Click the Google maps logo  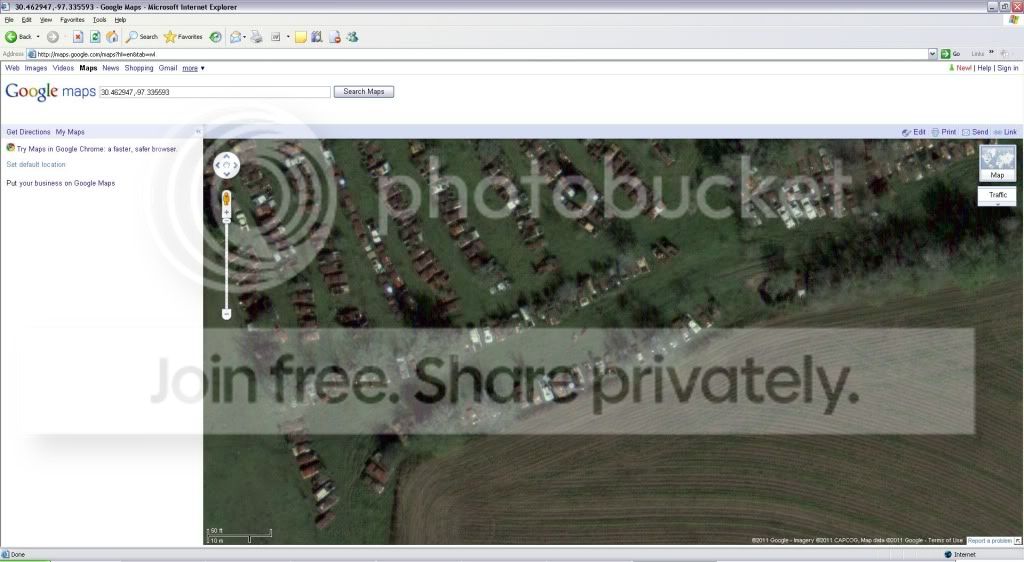50,91
